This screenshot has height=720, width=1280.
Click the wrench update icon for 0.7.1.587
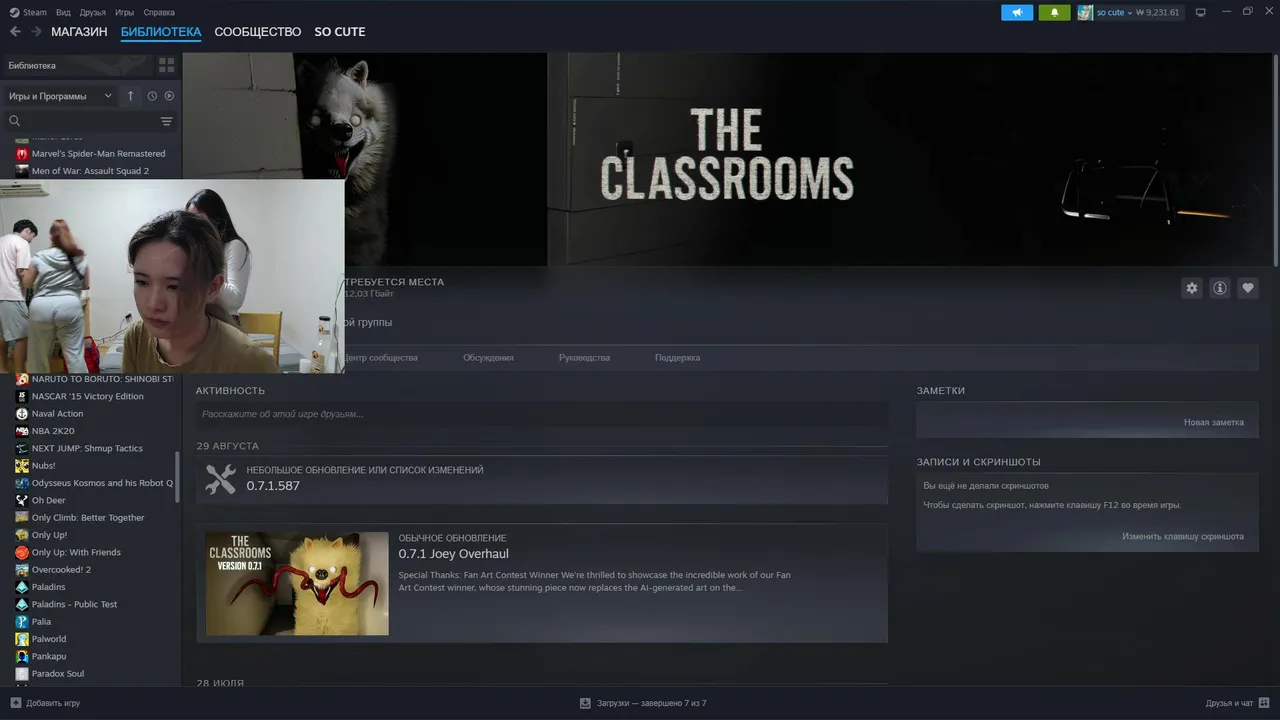[x=220, y=479]
